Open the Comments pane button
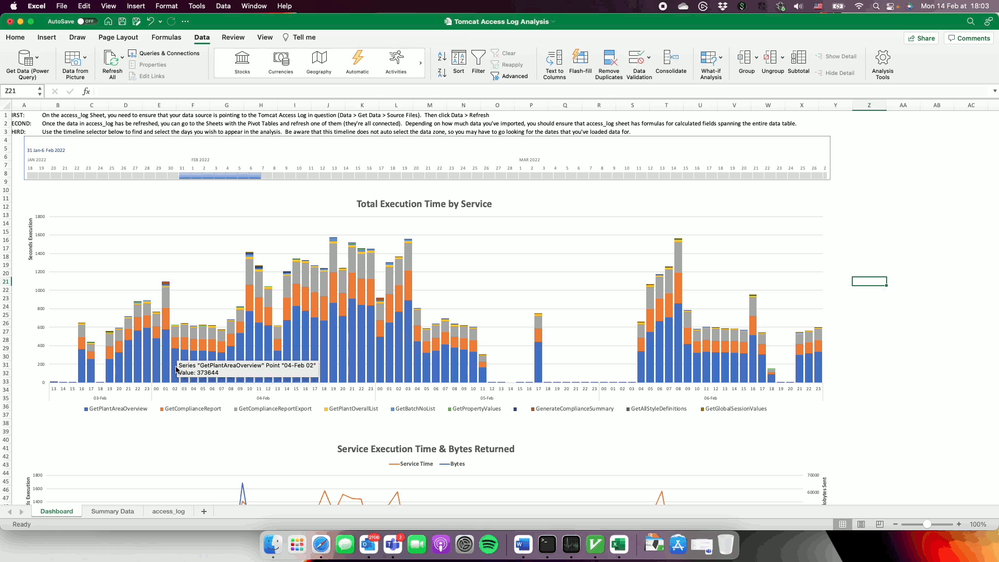The width and height of the screenshot is (999, 562). (969, 38)
